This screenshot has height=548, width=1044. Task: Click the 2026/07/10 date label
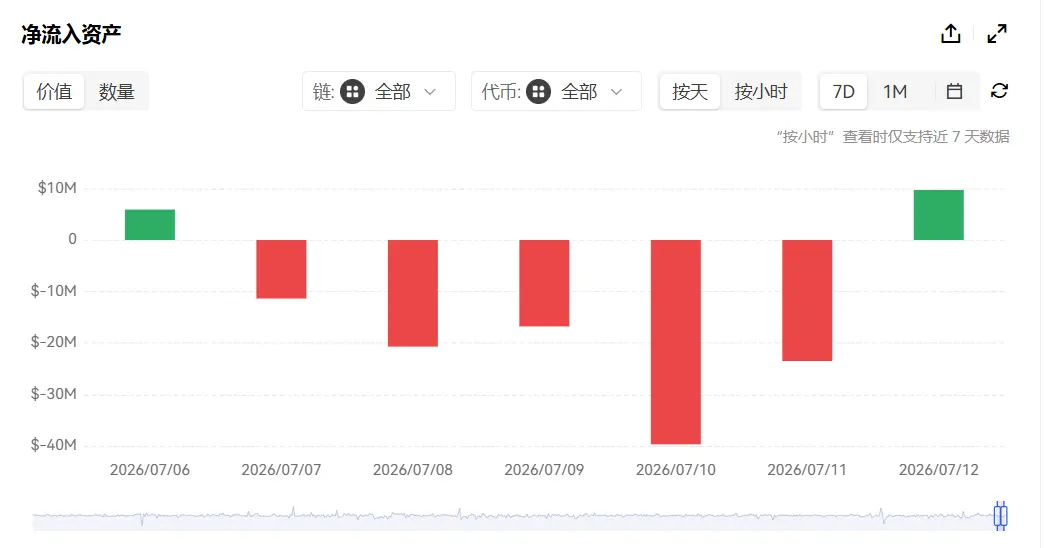pos(676,469)
